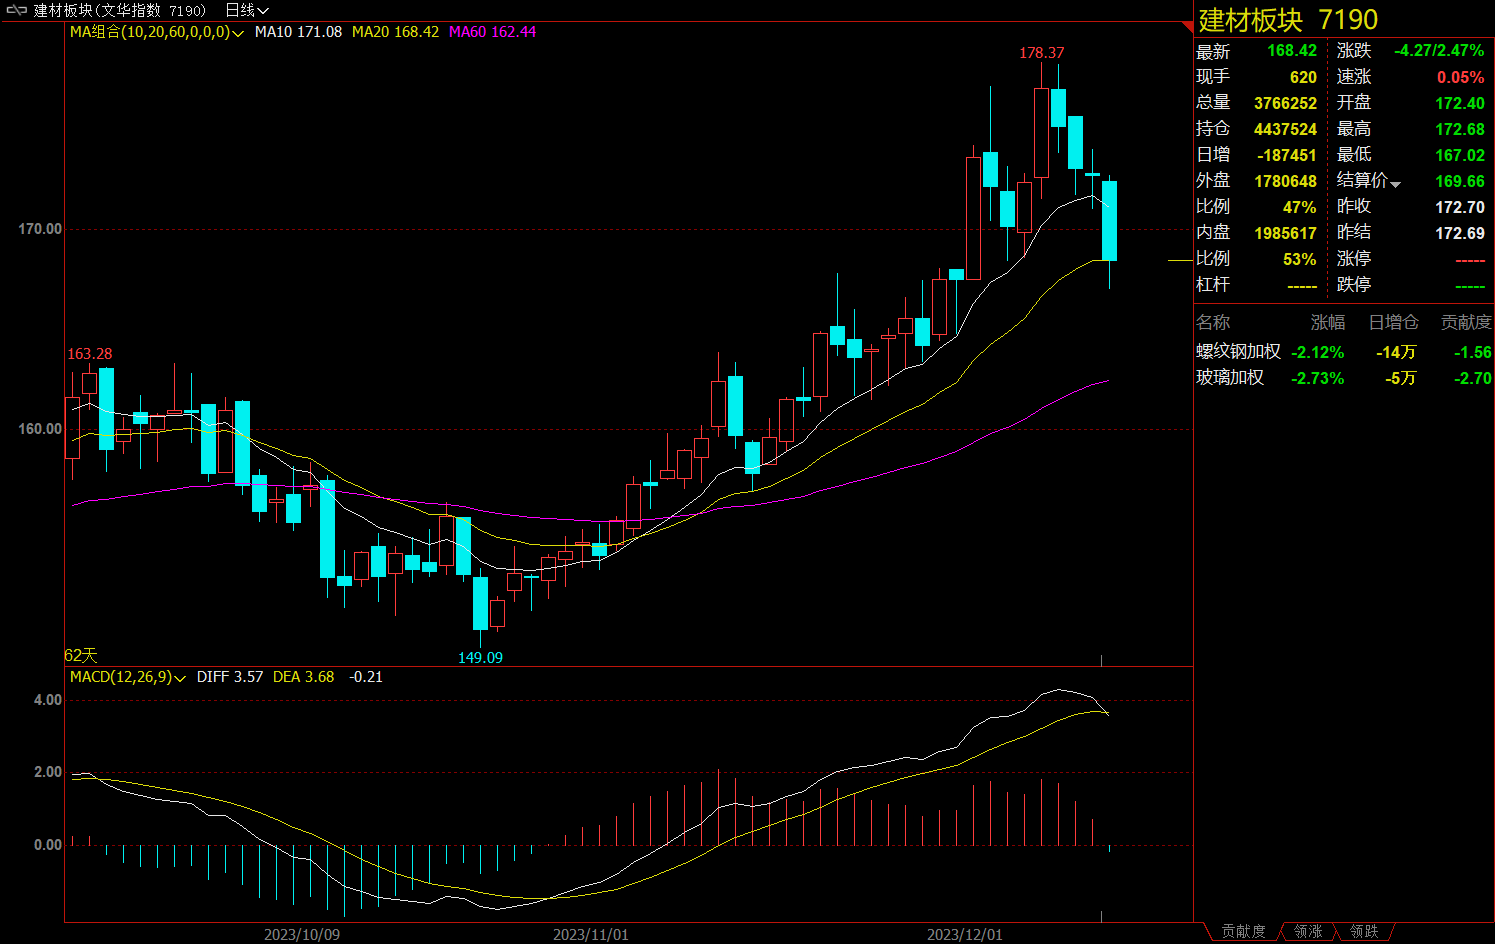This screenshot has height=944, width=1495.
Task: Click the DEA 3.68 value
Action: [x=304, y=677]
